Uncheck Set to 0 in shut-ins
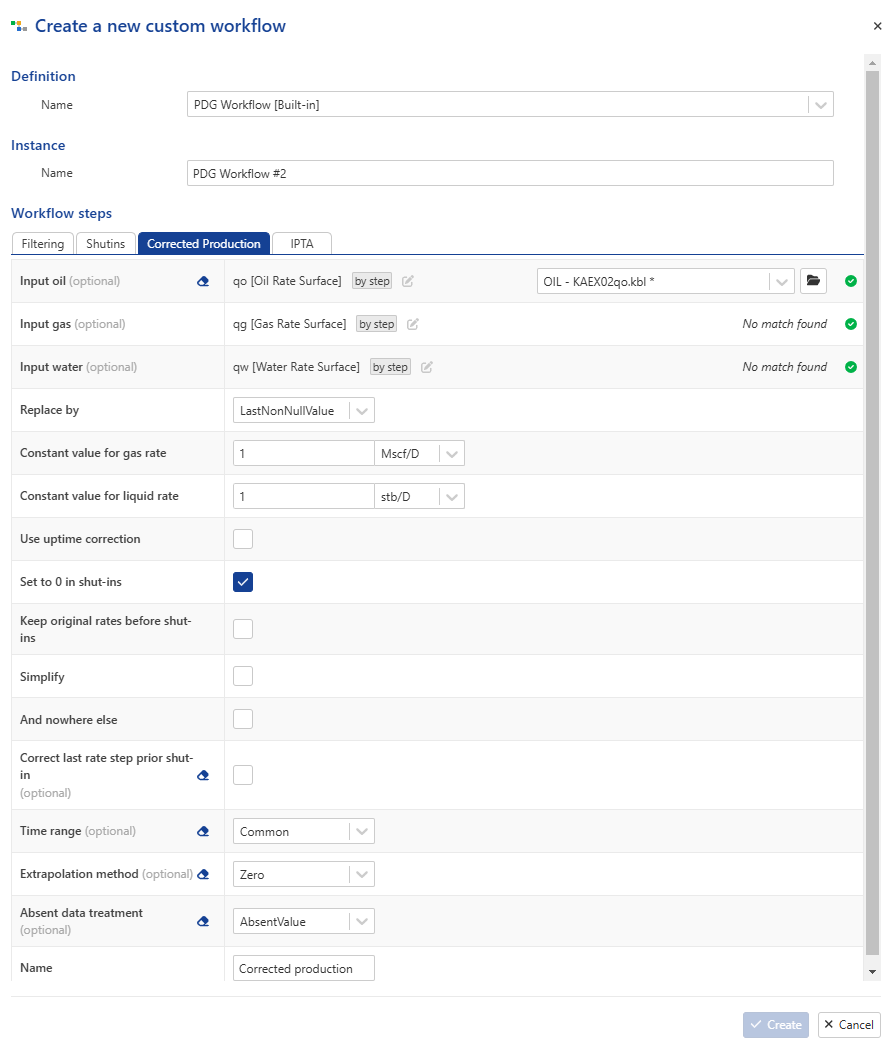The width and height of the screenshot is (887, 1043). [x=243, y=582]
